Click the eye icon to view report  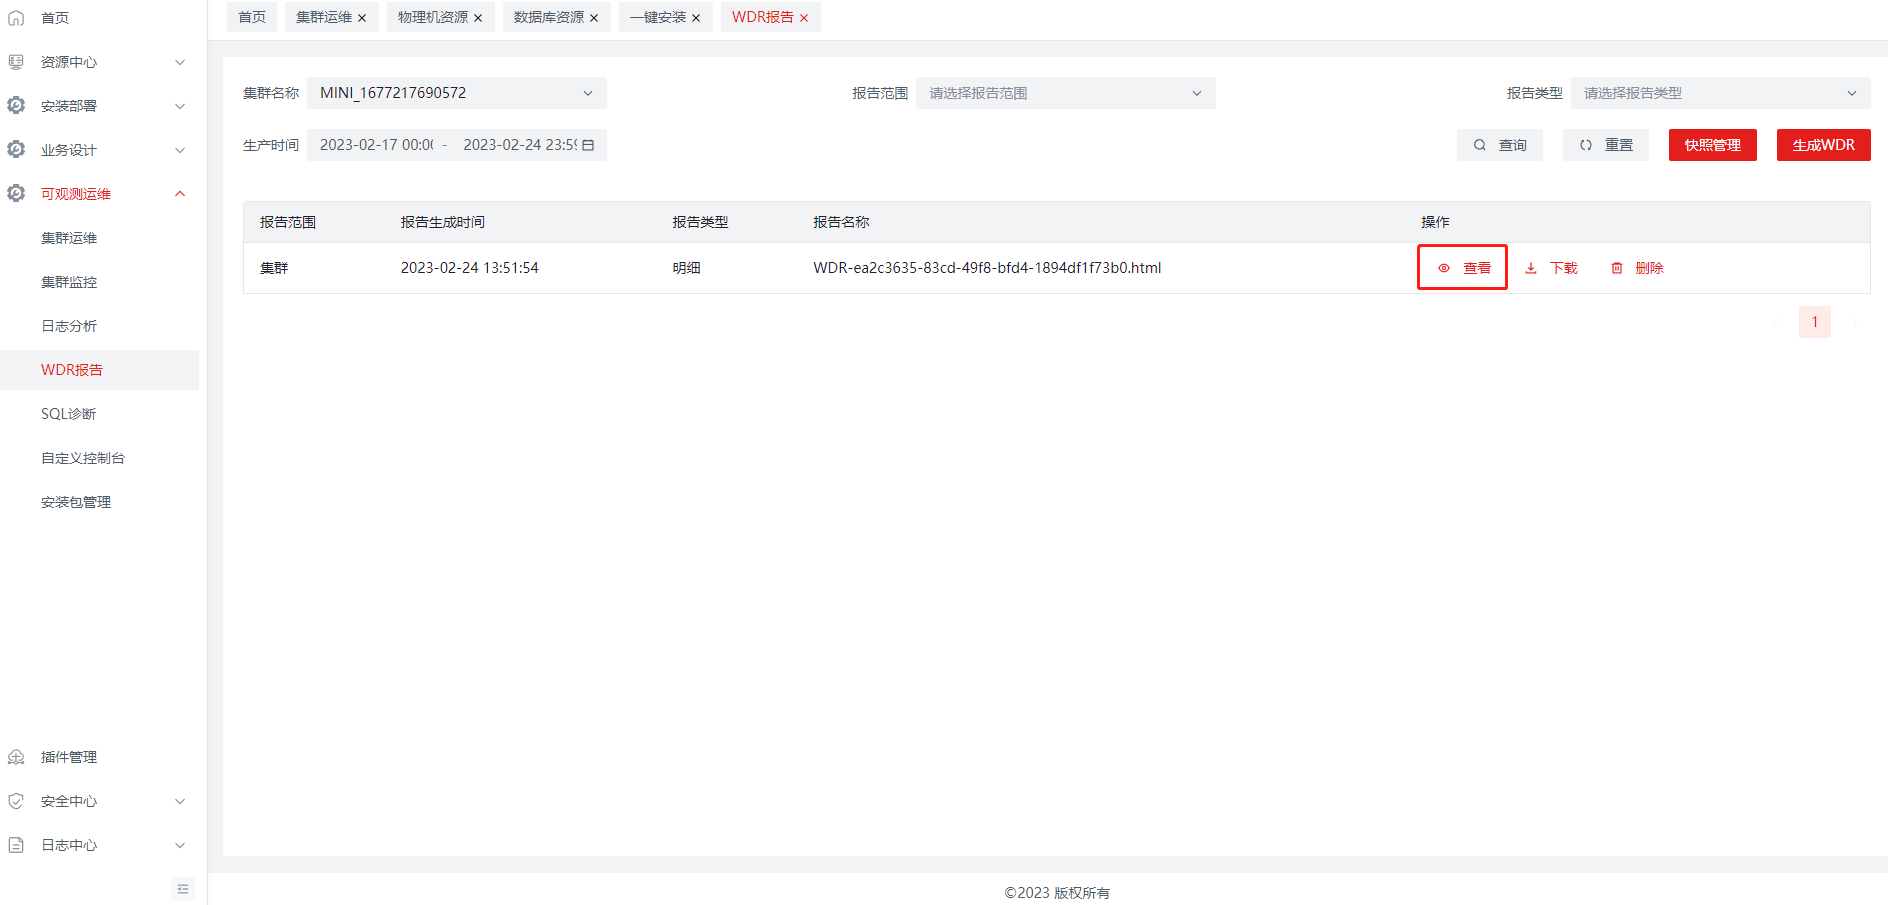pyautogui.click(x=1444, y=268)
